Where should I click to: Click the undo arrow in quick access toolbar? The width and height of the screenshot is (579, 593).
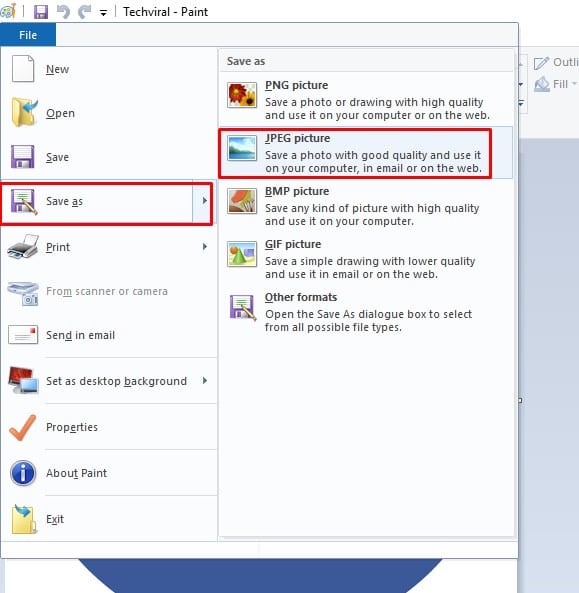click(x=63, y=12)
